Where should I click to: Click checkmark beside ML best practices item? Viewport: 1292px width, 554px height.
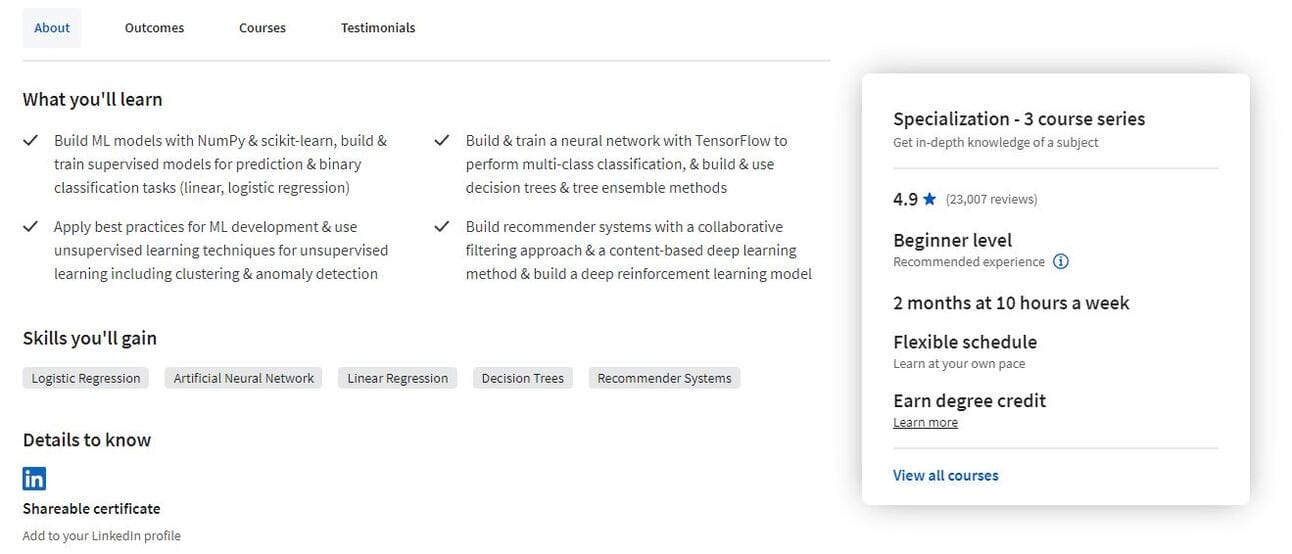click(x=31, y=227)
